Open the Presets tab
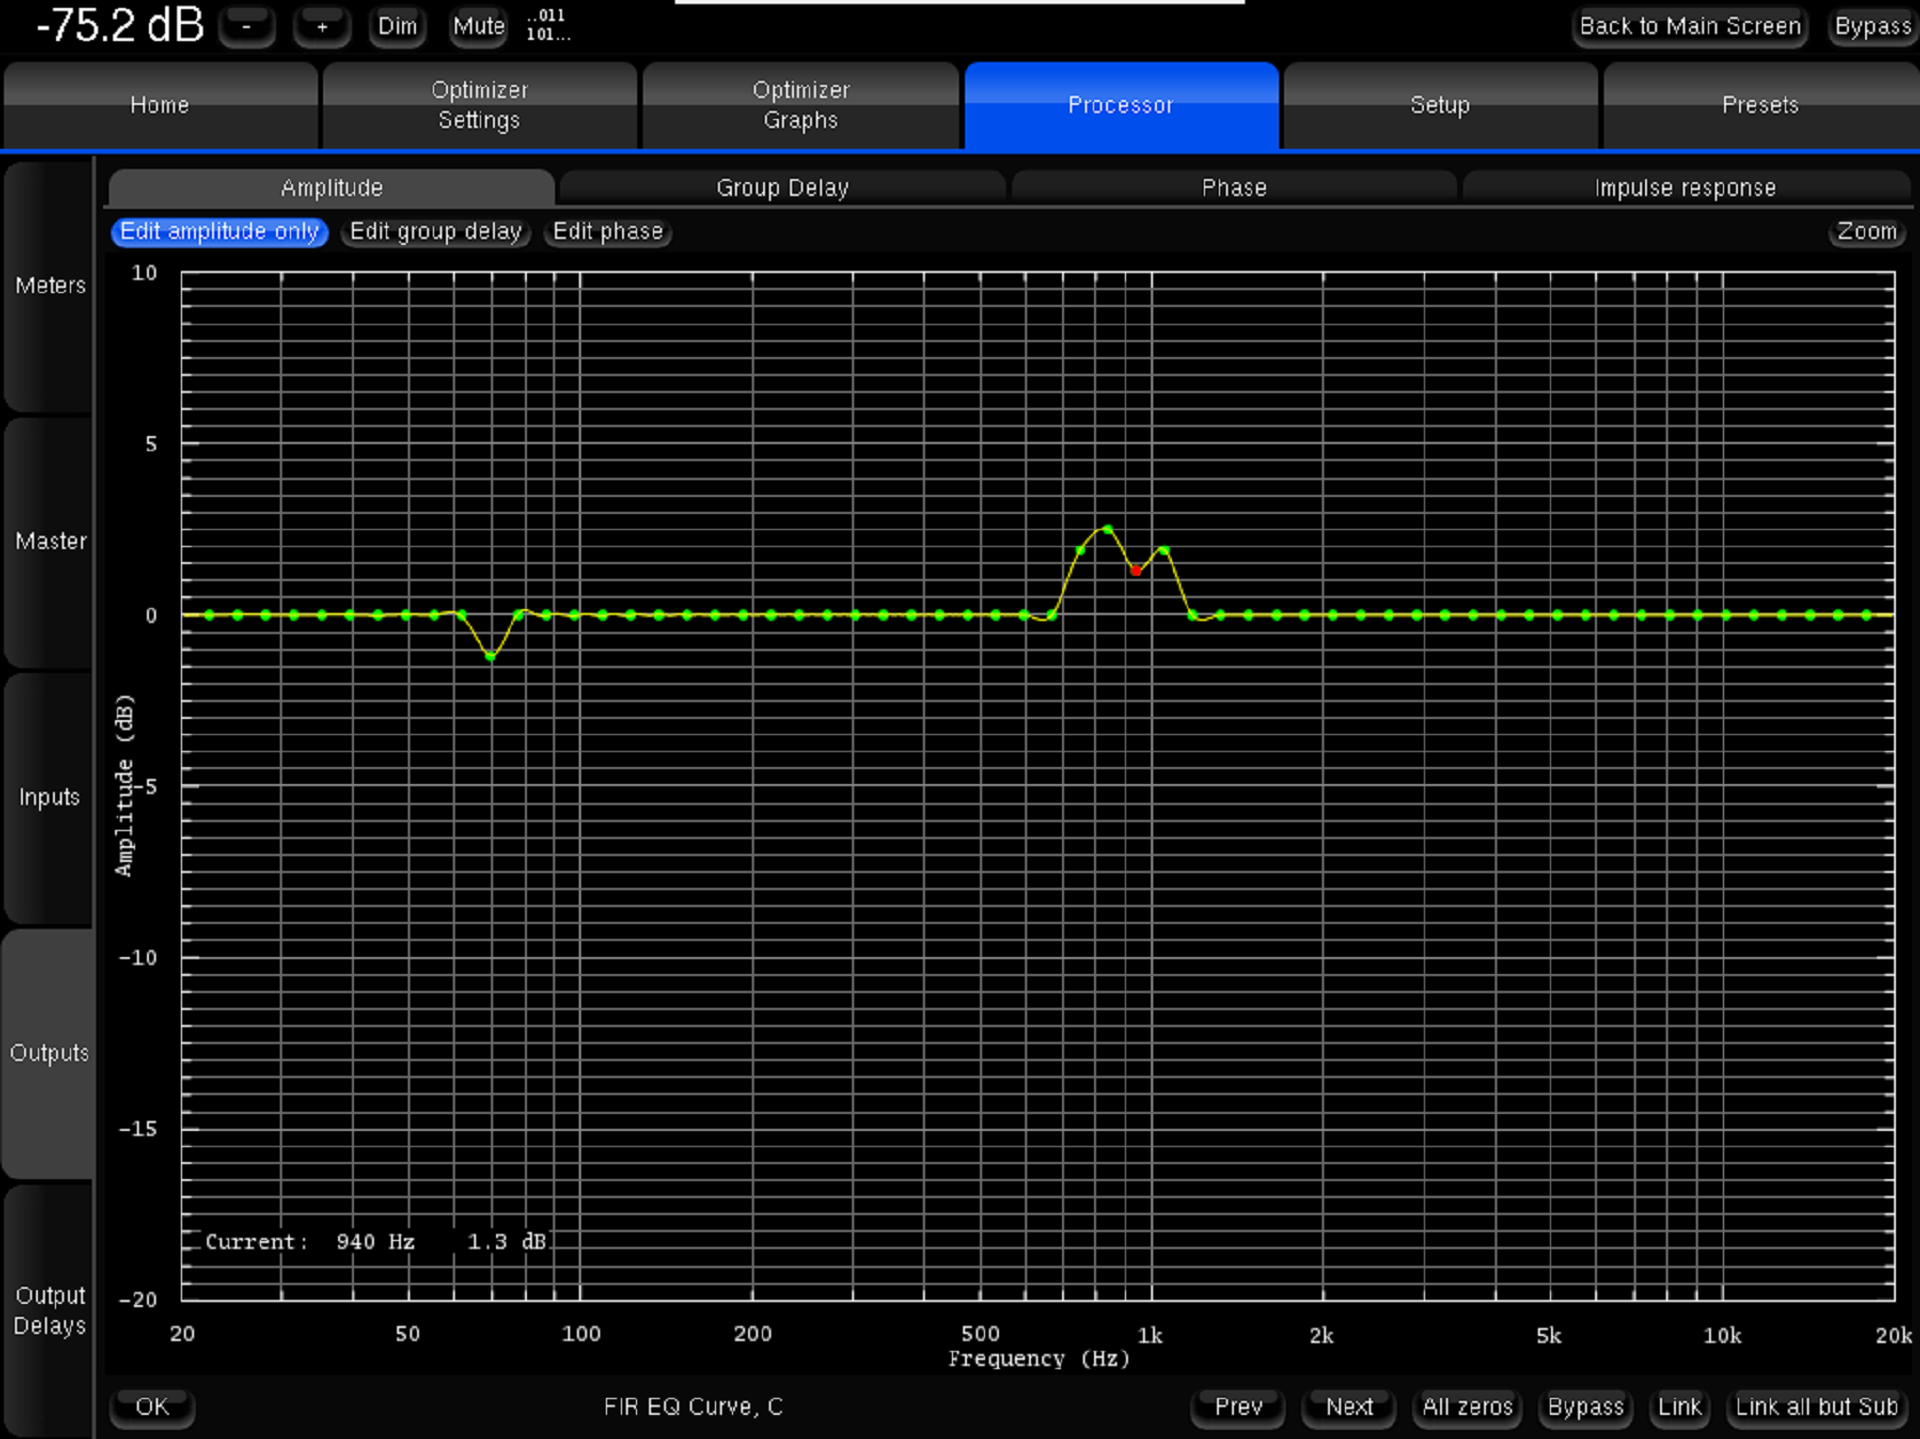This screenshot has height=1439, width=1920. pos(1761,105)
